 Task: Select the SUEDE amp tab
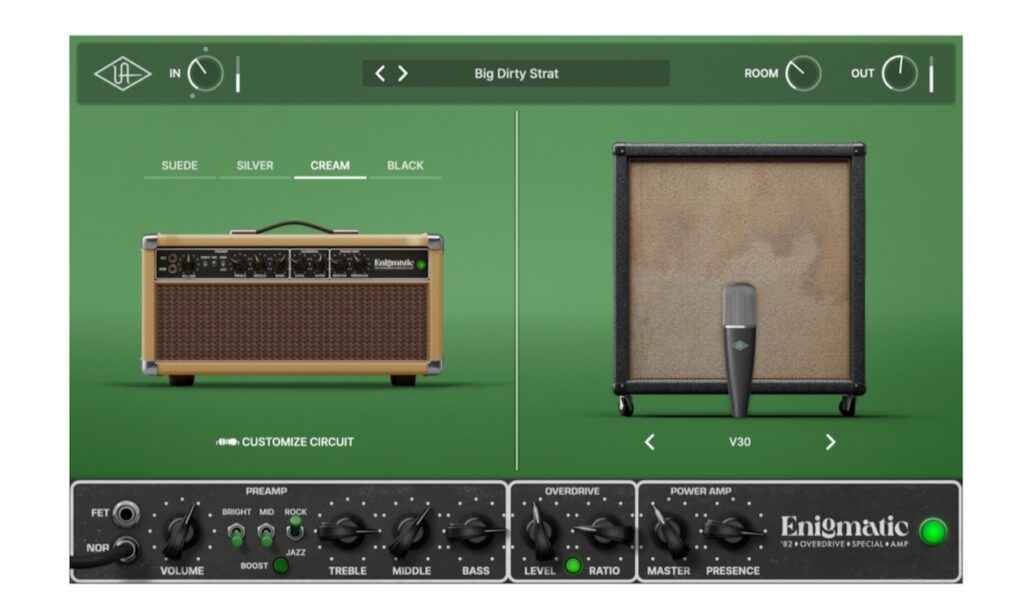180,166
